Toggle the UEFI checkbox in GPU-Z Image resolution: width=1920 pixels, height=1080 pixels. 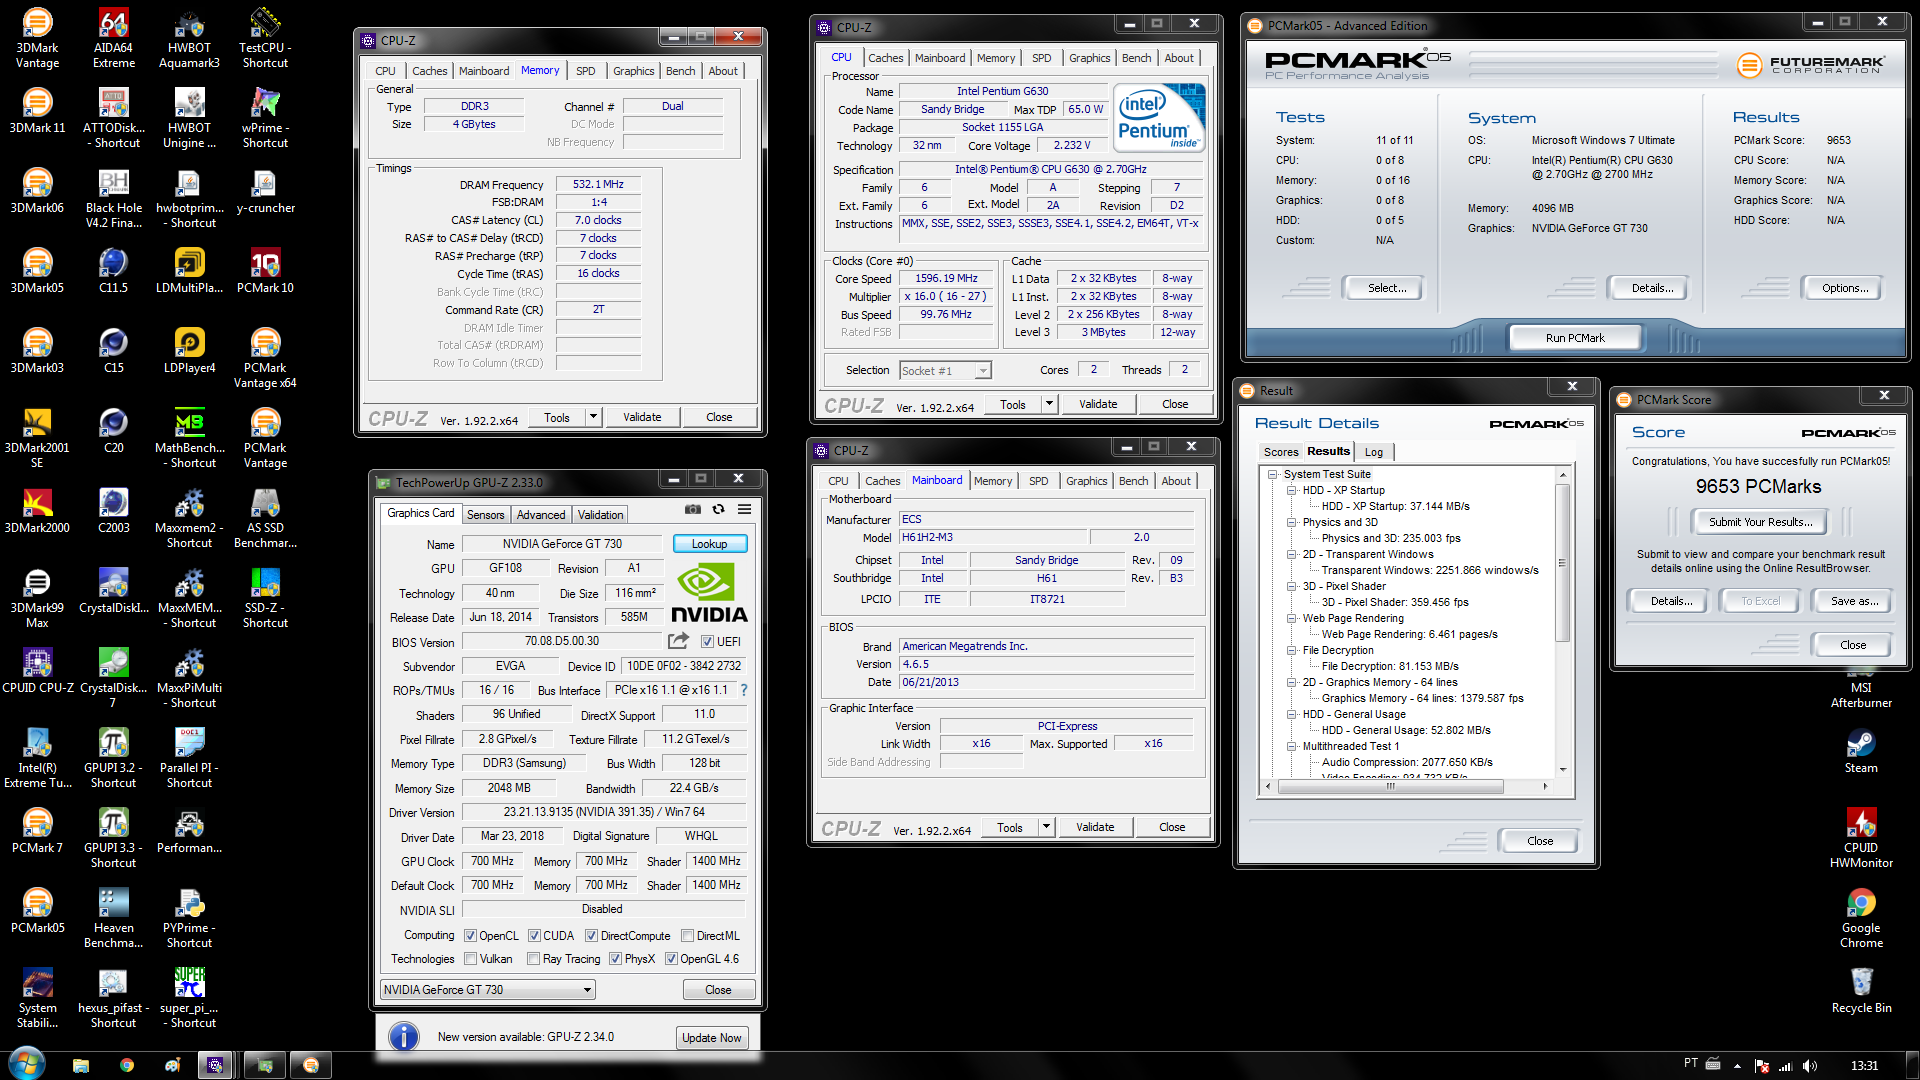707,642
